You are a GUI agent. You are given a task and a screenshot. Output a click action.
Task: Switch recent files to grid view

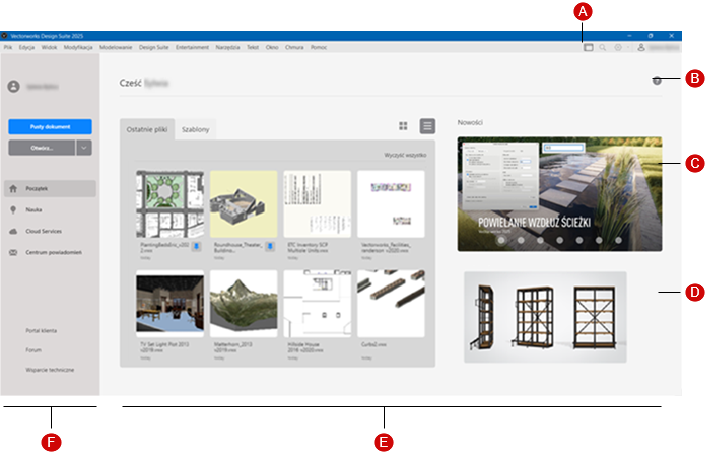pyautogui.click(x=404, y=126)
